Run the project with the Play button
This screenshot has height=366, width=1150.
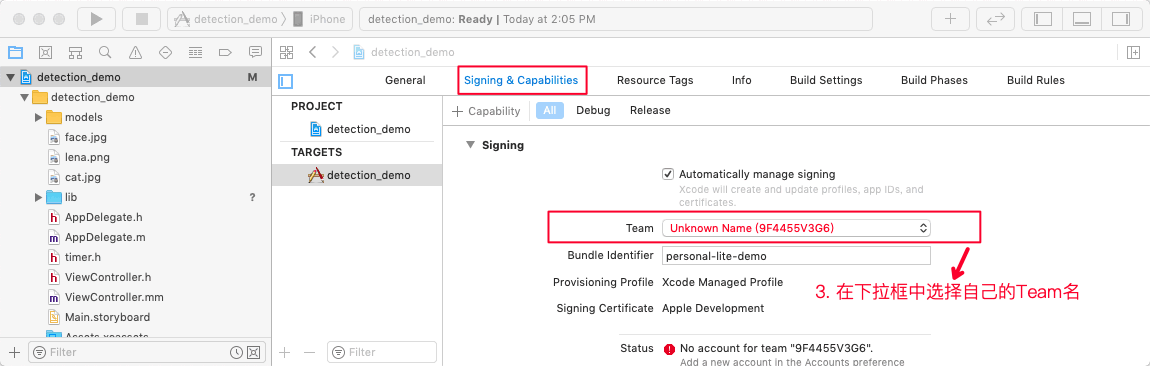(x=96, y=19)
